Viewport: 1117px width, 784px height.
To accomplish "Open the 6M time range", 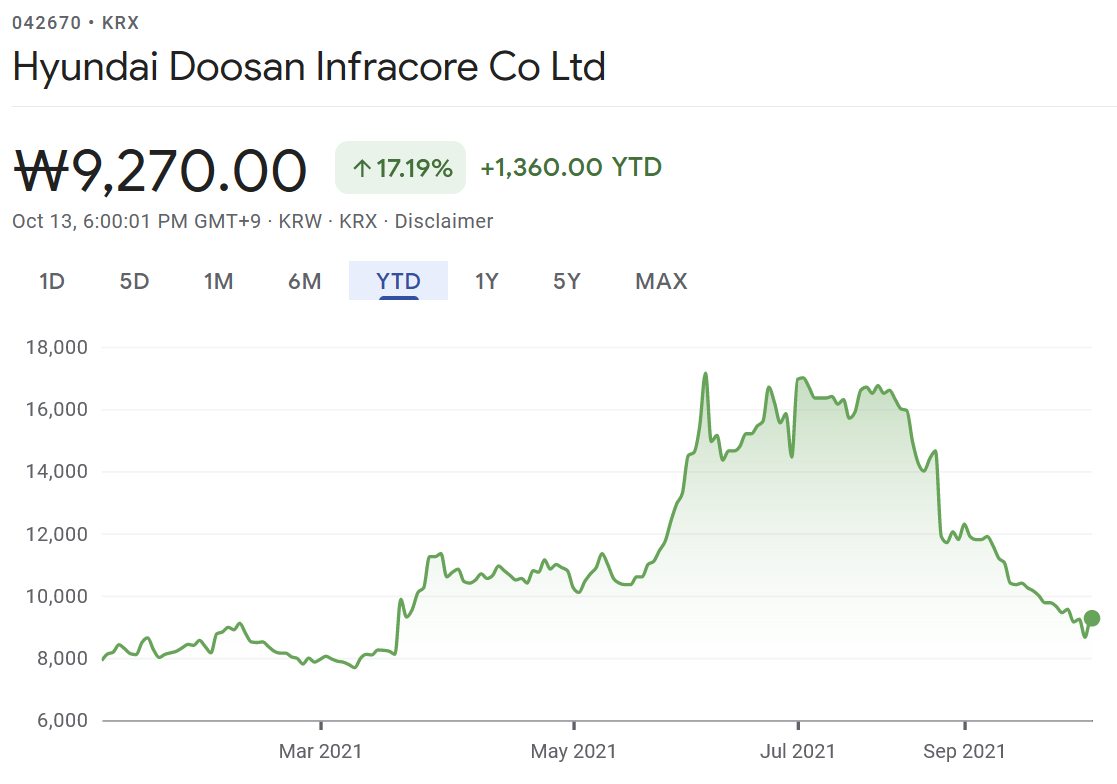I will point(304,281).
